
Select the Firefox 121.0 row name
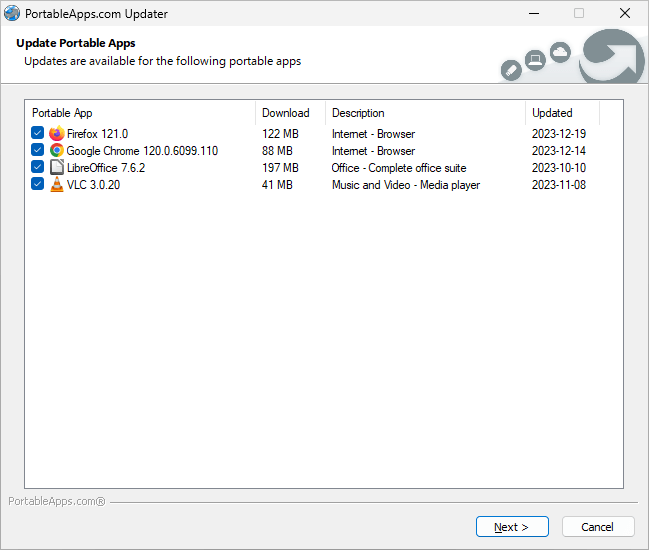(x=97, y=134)
